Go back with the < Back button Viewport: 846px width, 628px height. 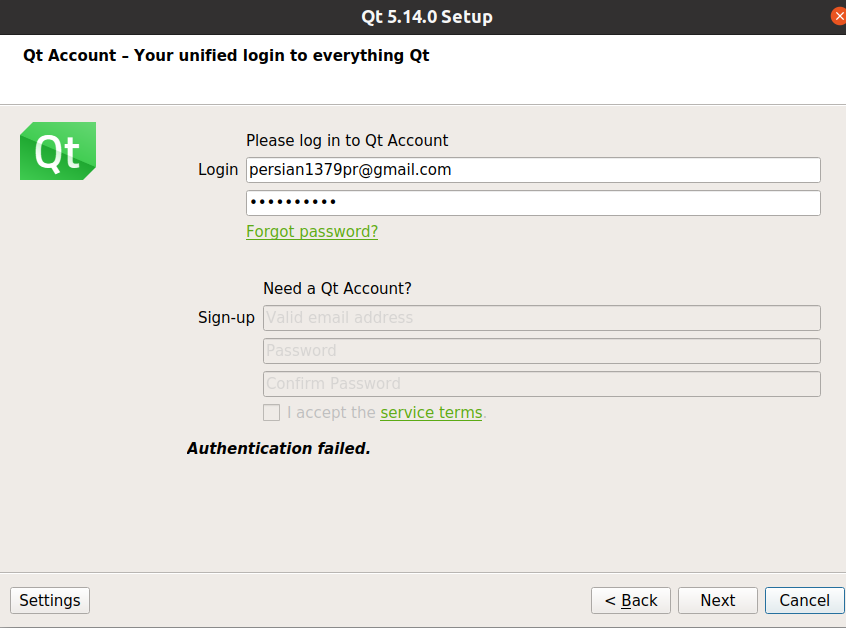click(x=631, y=600)
